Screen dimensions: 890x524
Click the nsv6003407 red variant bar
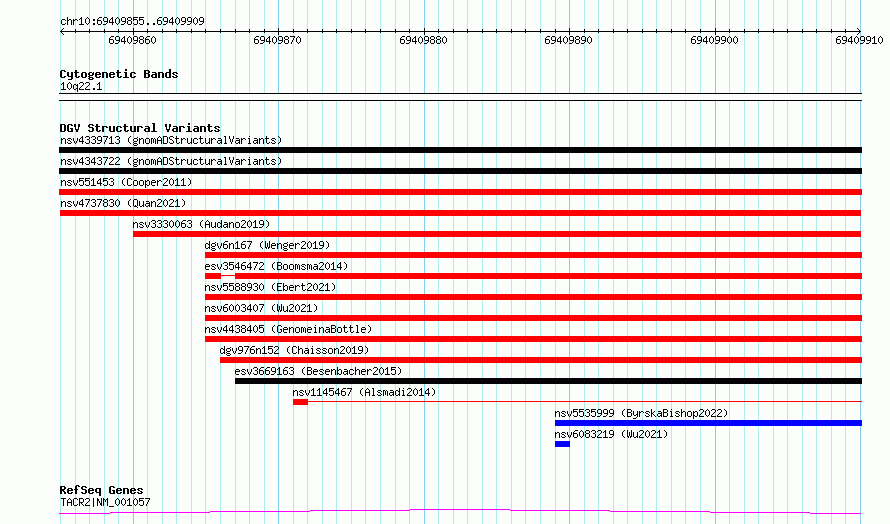[x=534, y=318]
